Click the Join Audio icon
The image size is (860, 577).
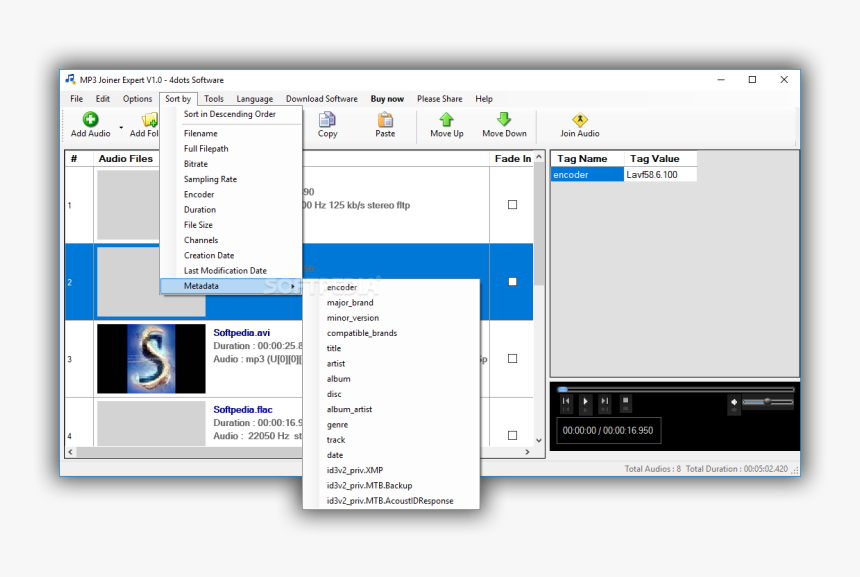click(x=579, y=119)
